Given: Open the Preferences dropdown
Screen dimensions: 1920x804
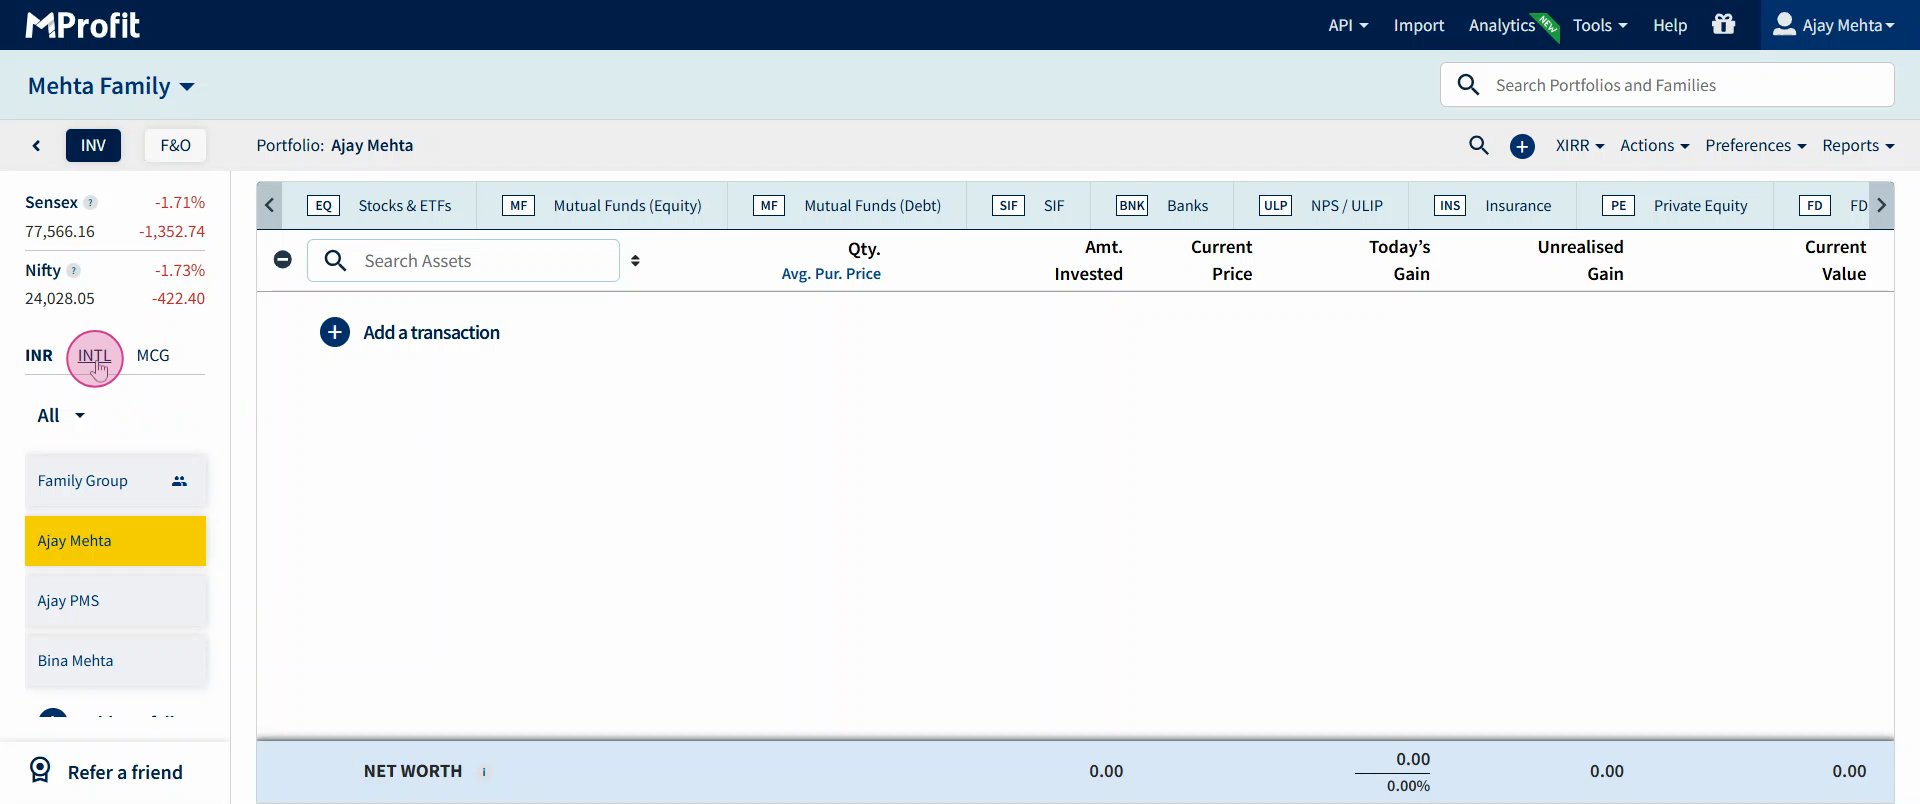Looking at the screenshot, I should (1755, 146).
